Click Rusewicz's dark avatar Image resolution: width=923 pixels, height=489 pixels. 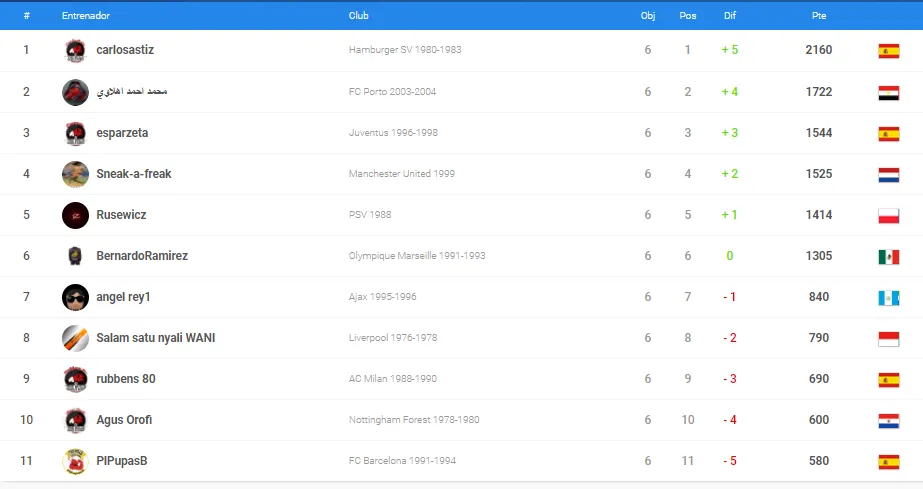(x=75, y=215)
